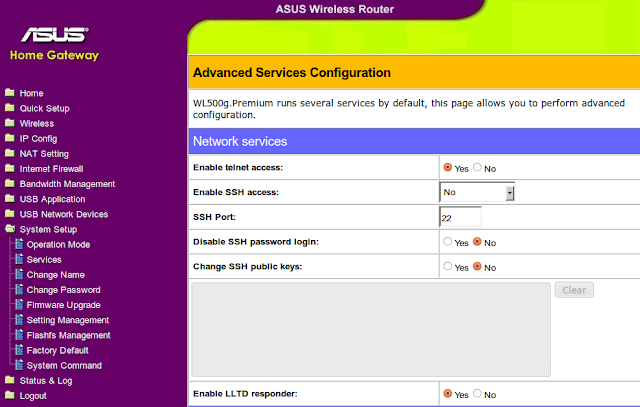This screenshot has width=640, height=407.
Task: Click the page icon beside Change Name
Action: (x=19, y=274)
